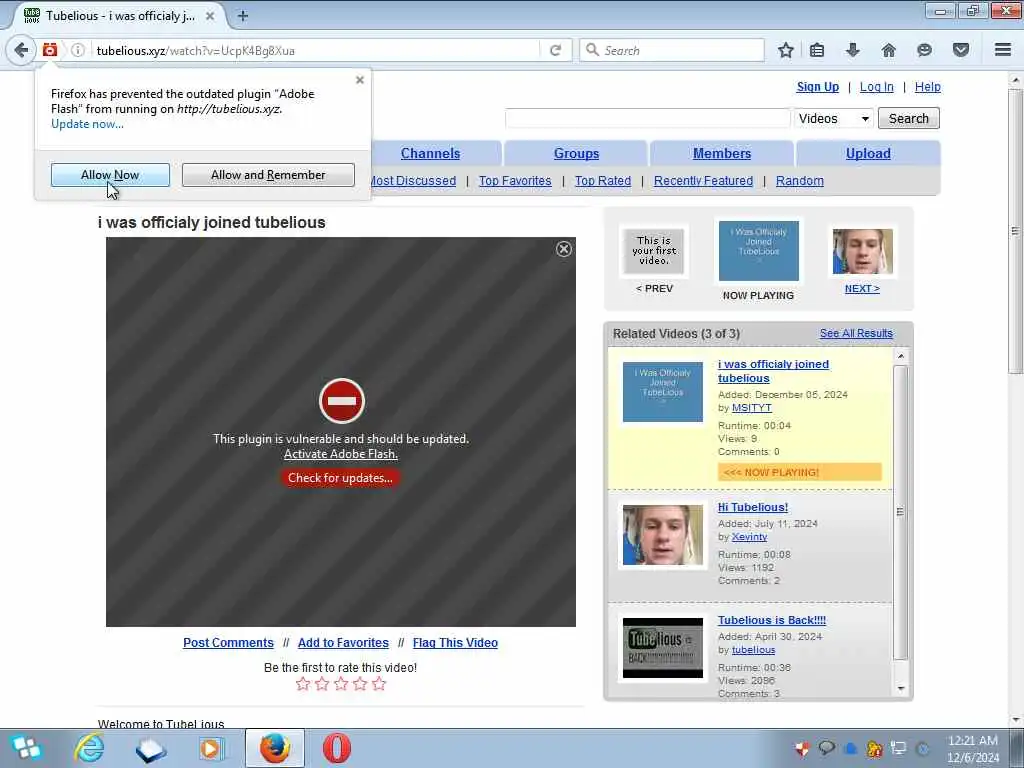Select Top Rated submenu link
Viewport: 1024px width, 768px height.
[x=603, y=181]
